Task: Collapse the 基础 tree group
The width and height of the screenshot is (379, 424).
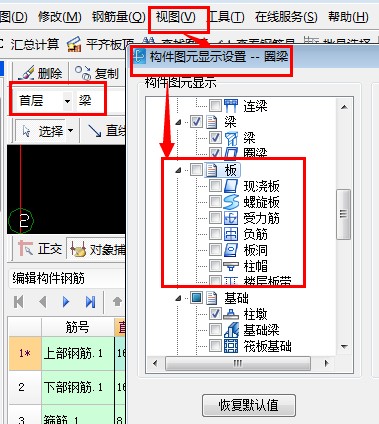Action: 178,298
